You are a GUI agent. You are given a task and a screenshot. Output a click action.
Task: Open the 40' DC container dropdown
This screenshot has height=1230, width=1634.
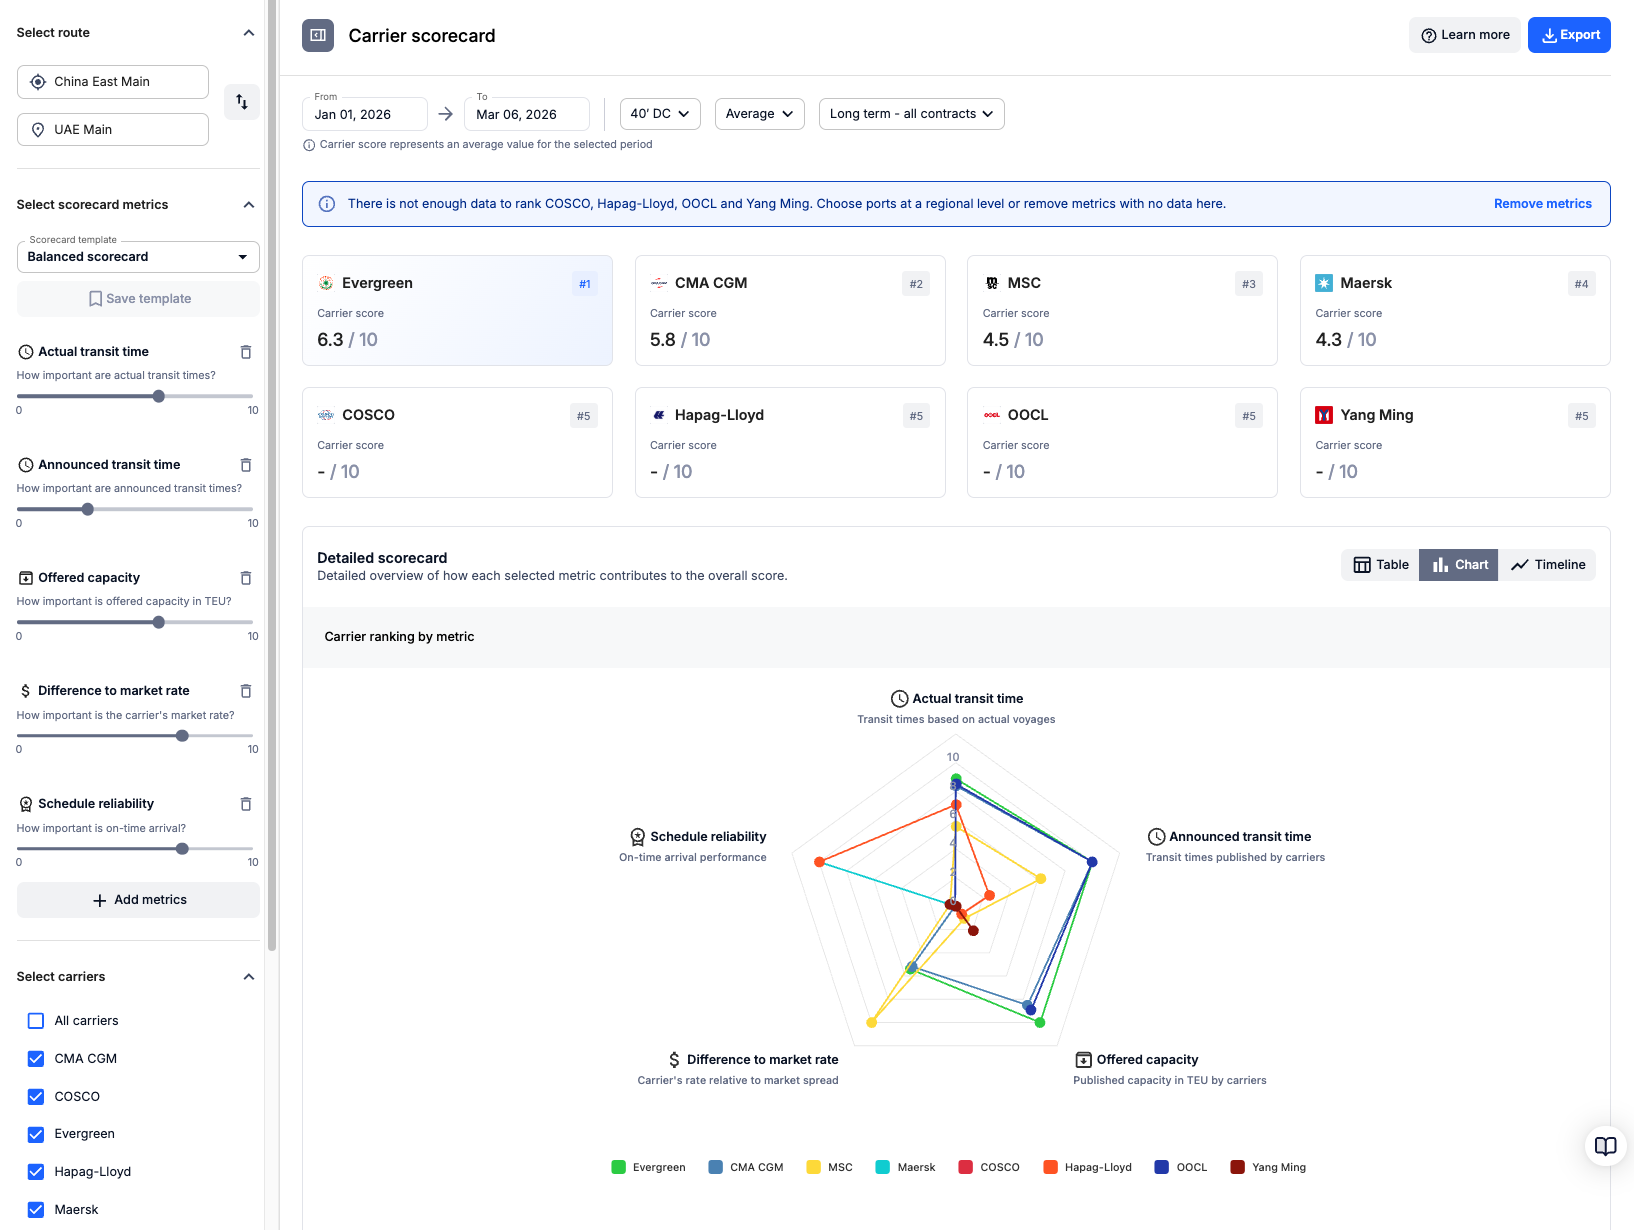click(x=660, y=114)
